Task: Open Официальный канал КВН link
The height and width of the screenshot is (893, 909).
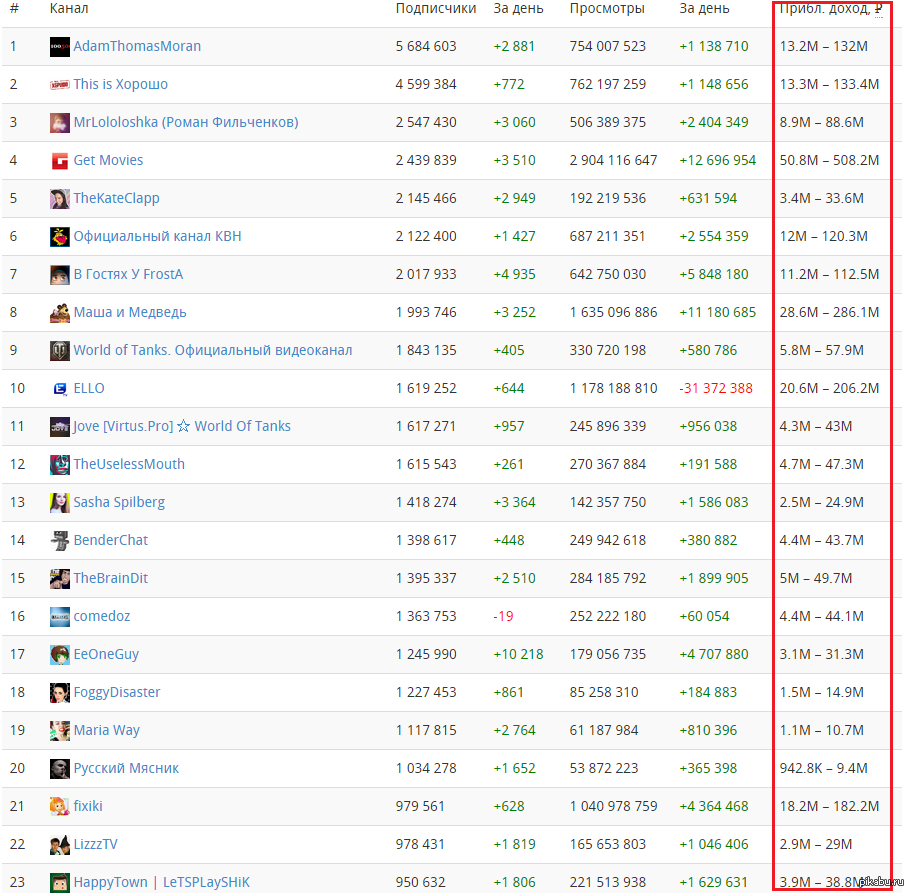Action: 157,237
